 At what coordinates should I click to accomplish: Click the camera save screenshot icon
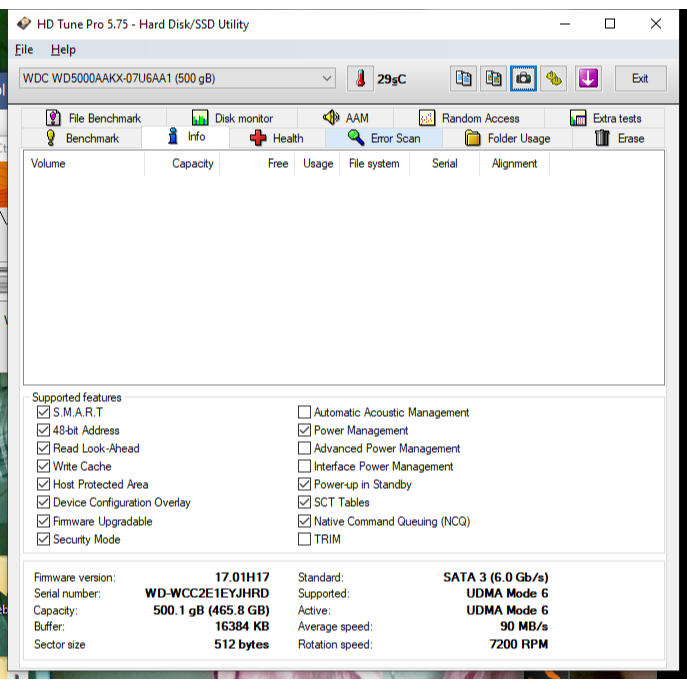pos(523,78)
